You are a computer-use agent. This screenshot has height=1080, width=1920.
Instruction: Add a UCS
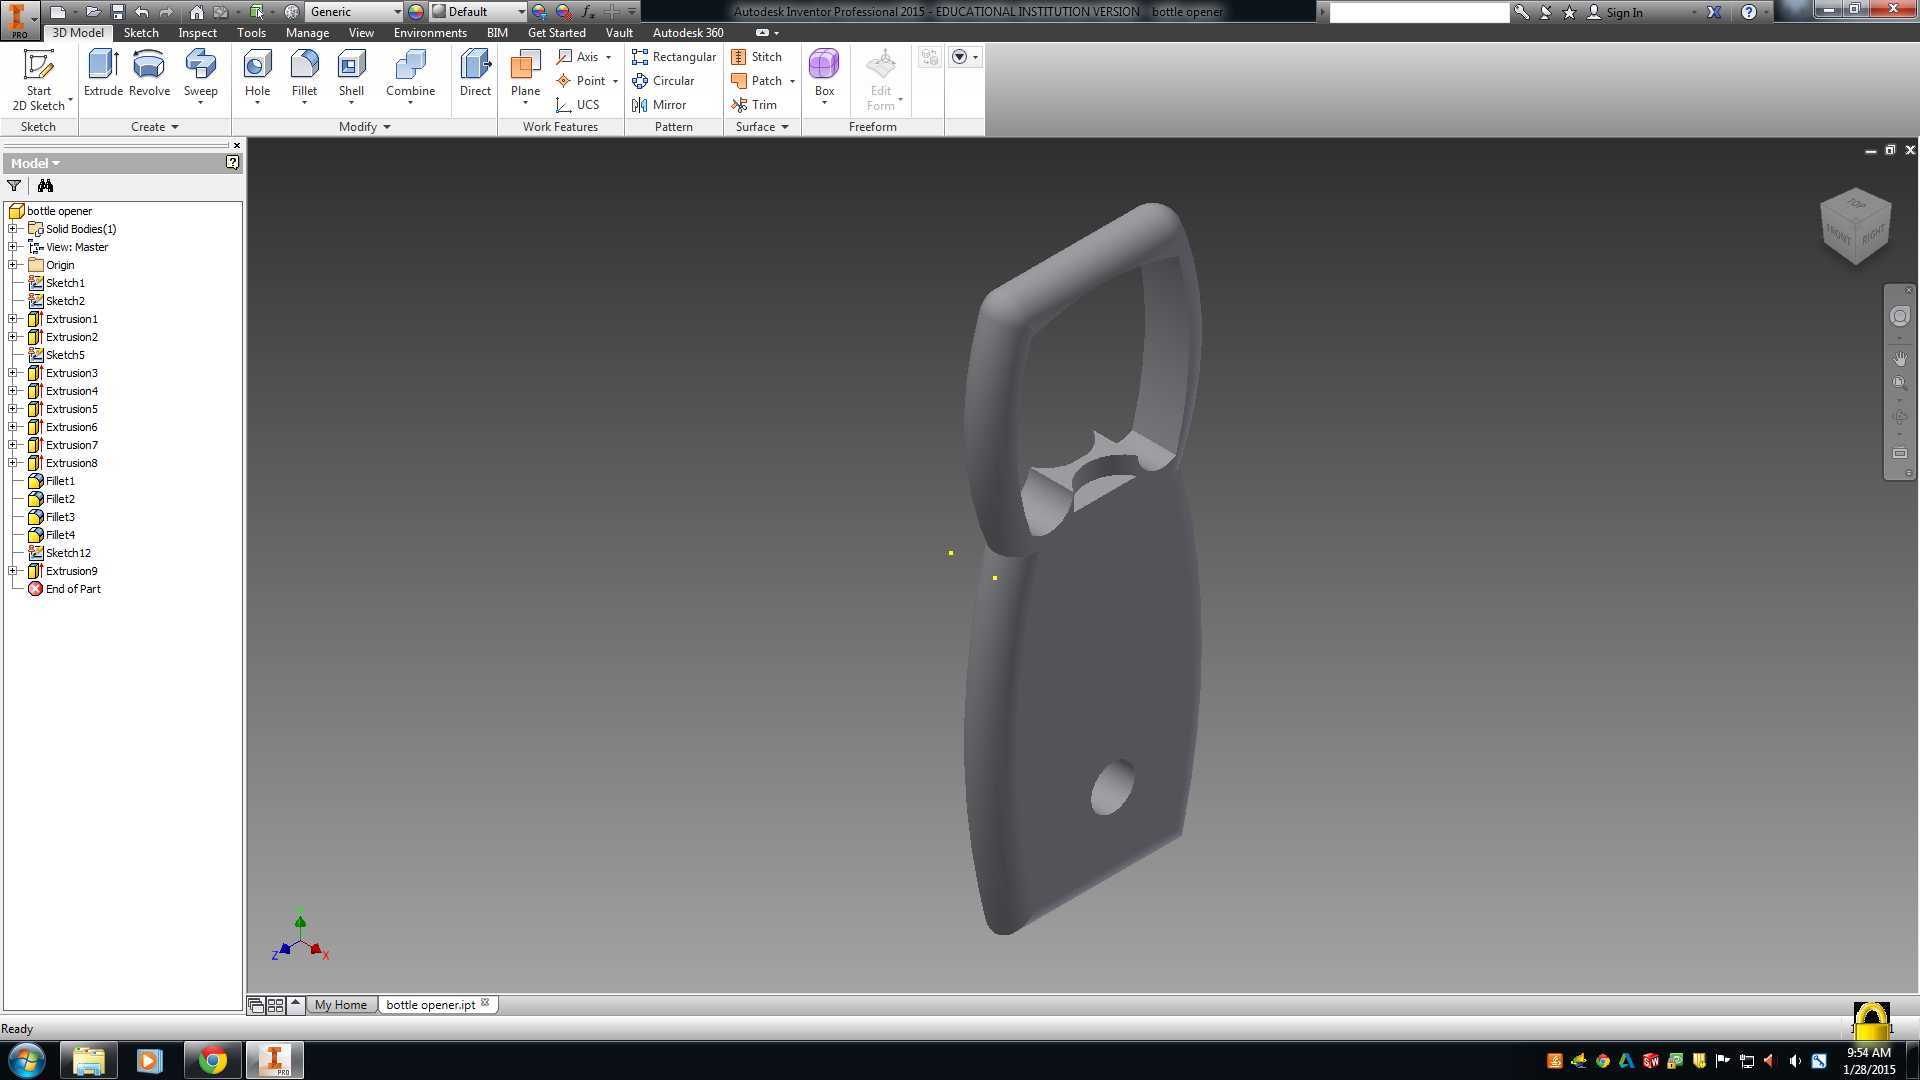pos(578,105)
